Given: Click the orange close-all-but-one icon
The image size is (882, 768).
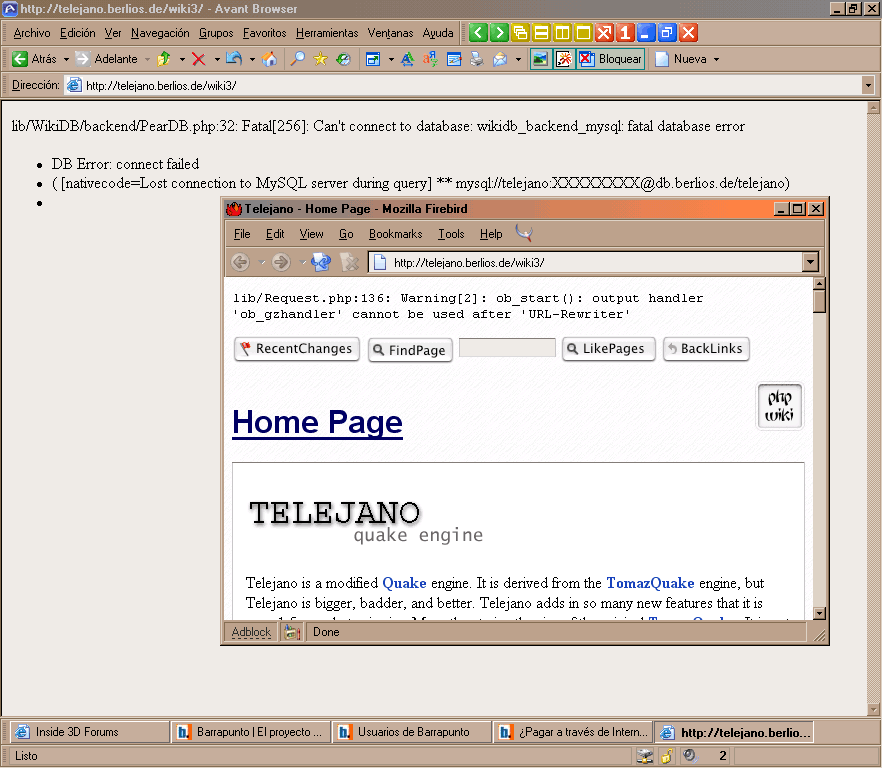Looking at the screenshot, I should coord(625,33).
